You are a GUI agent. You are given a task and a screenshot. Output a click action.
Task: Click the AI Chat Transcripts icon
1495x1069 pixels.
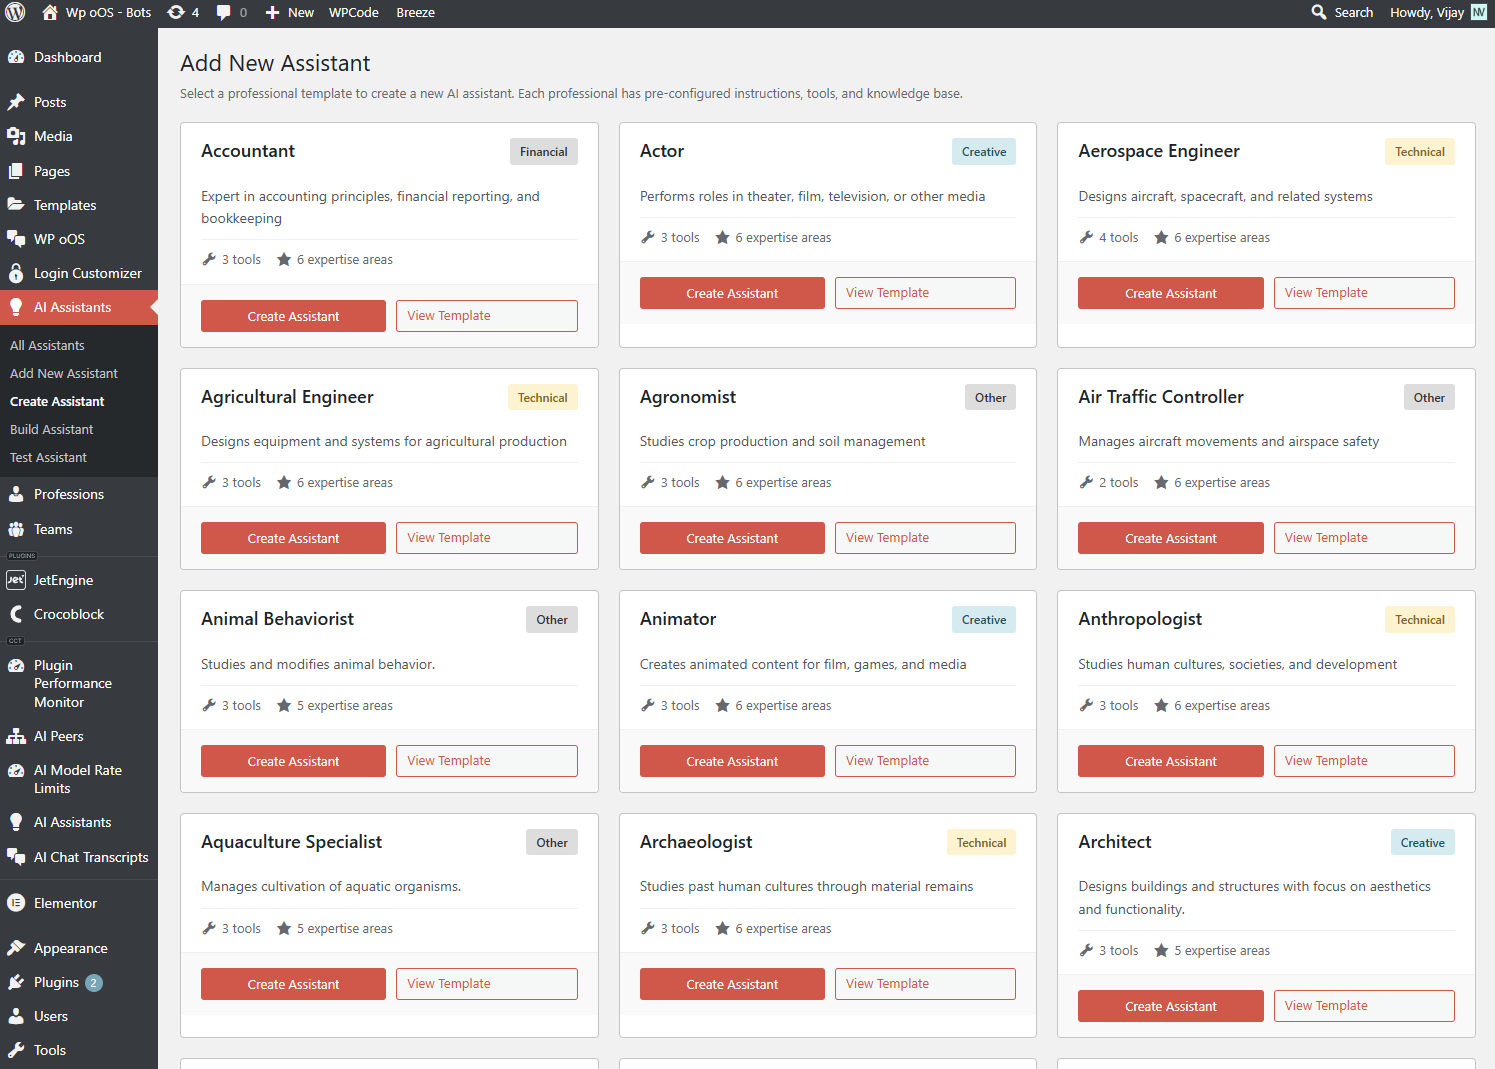click(16, 857)
